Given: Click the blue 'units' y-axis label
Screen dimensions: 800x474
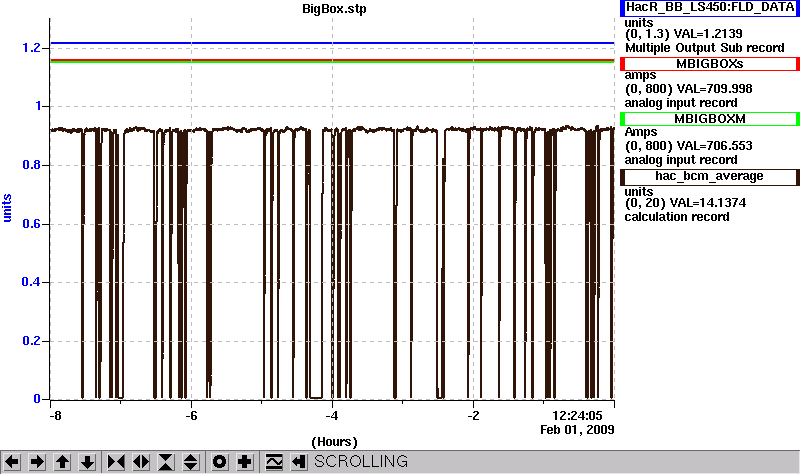Looking at the screenshot, I should pyautogui.click(x=7, y=208).
